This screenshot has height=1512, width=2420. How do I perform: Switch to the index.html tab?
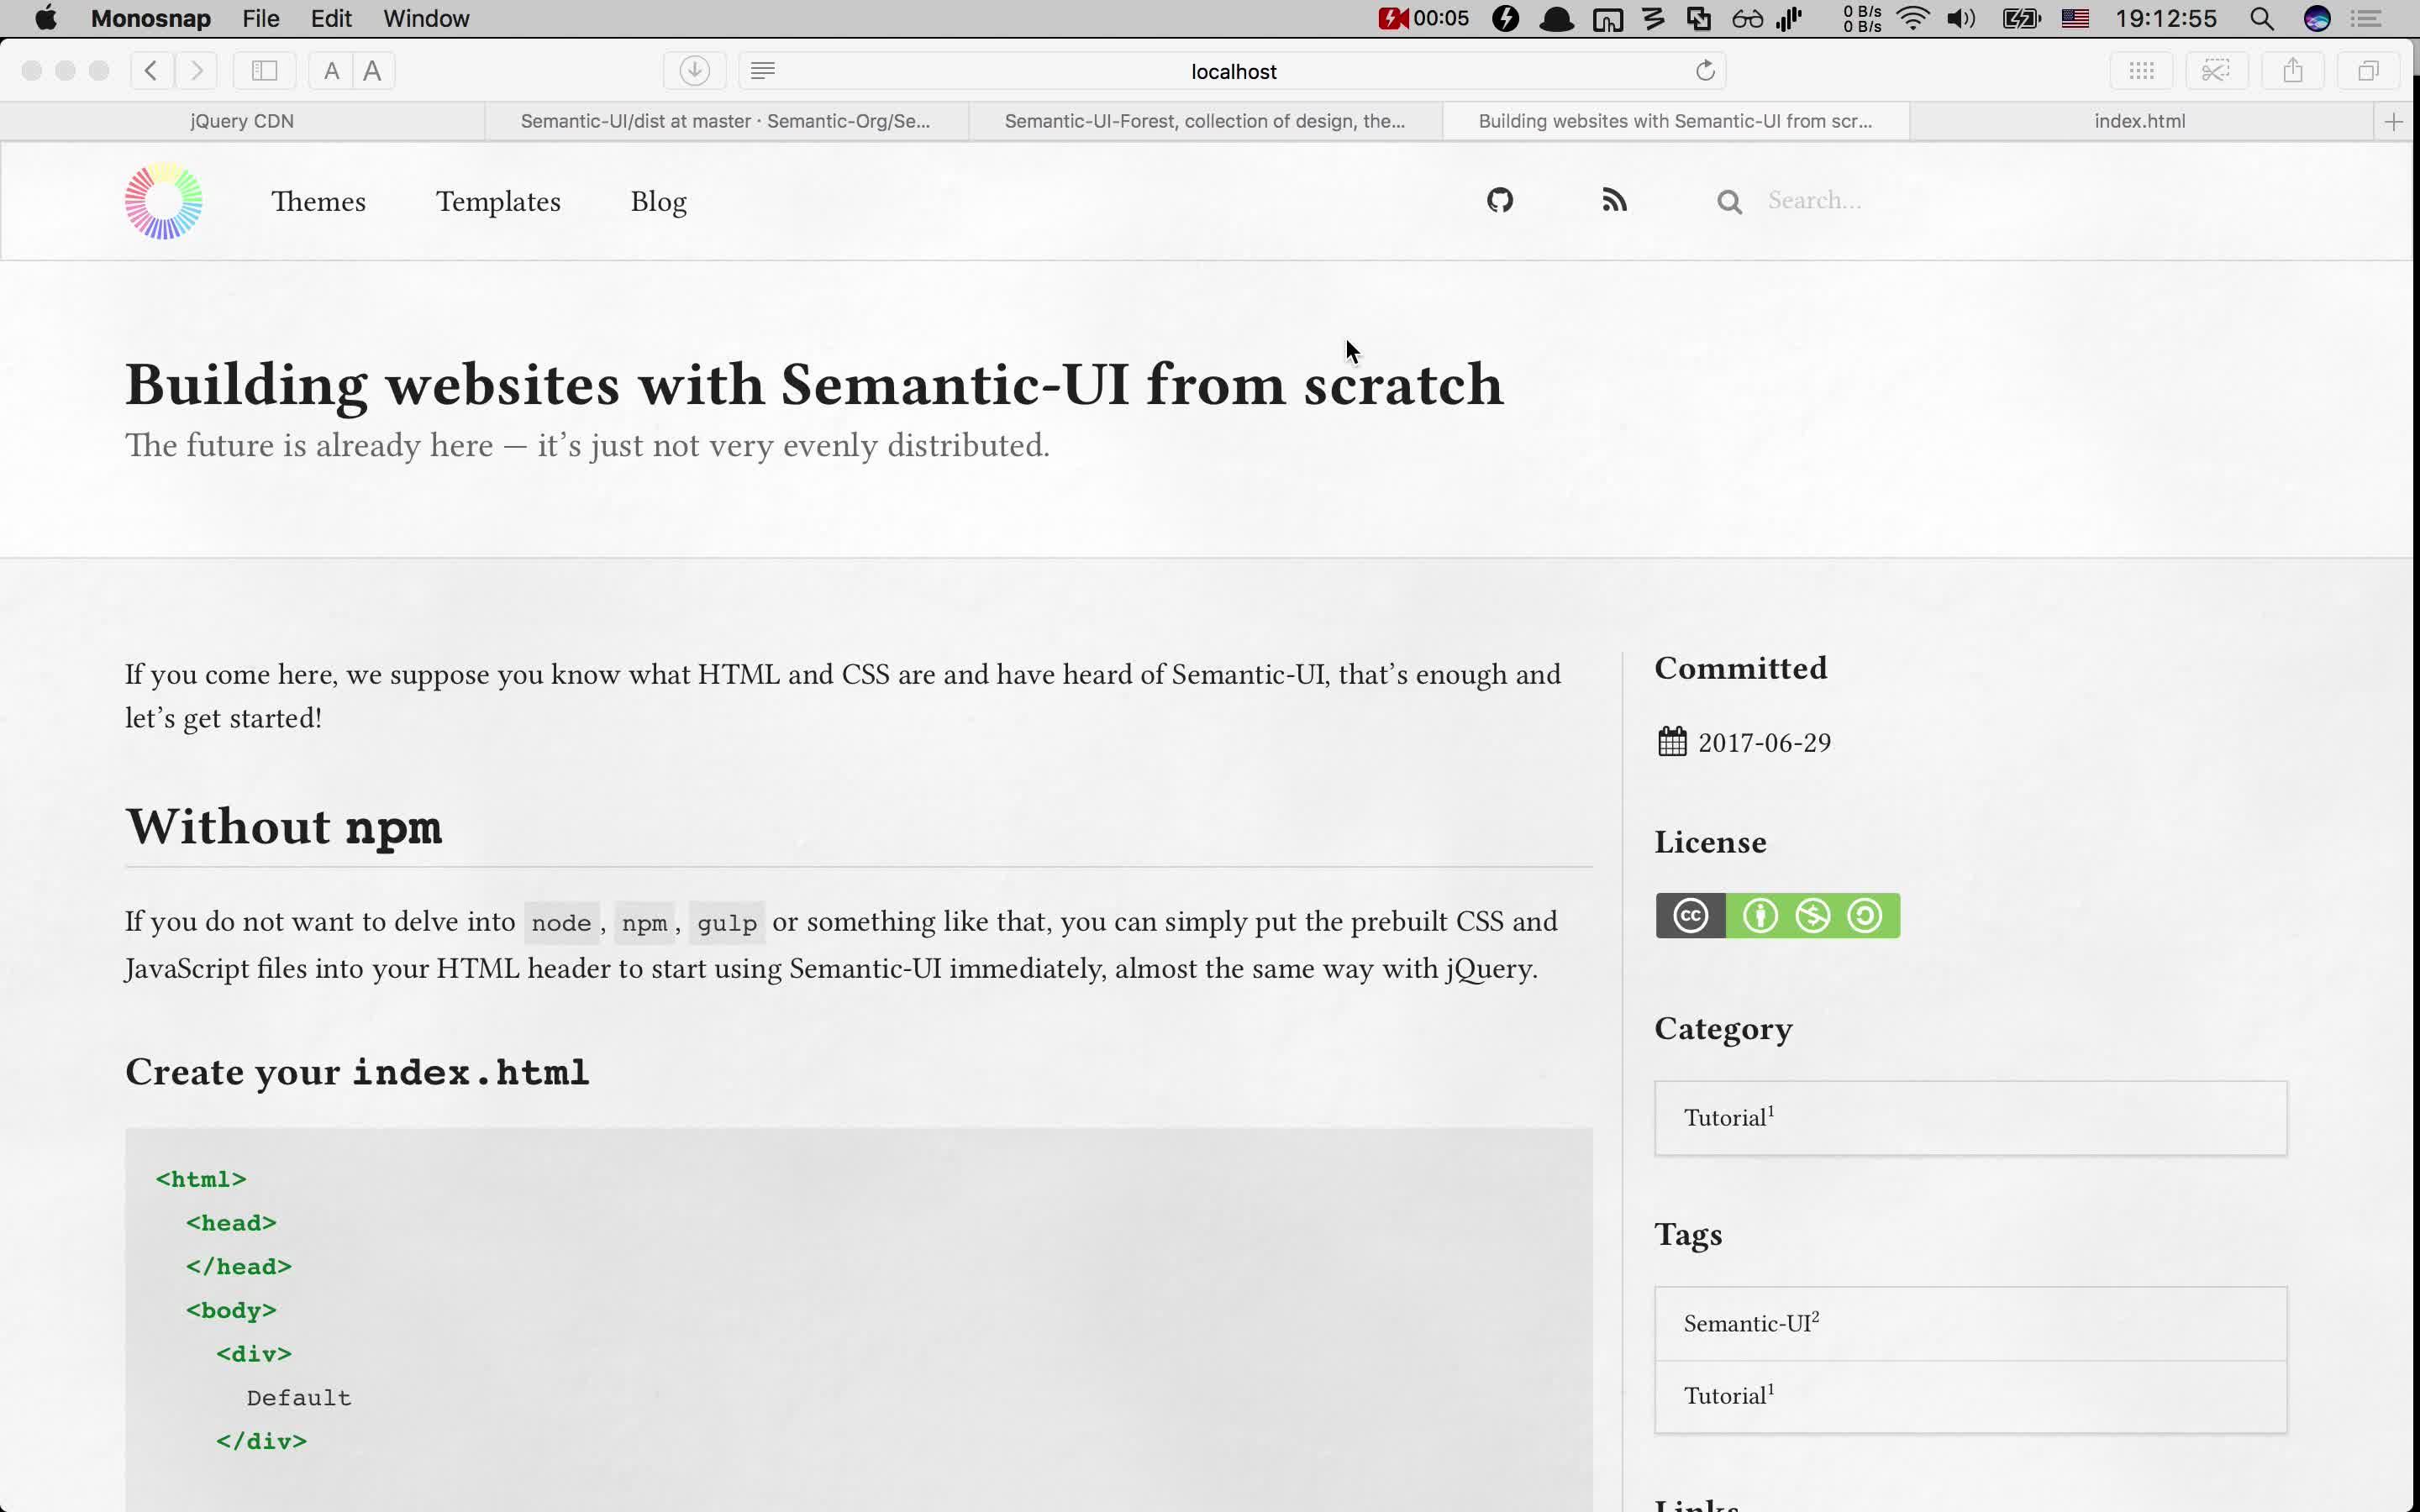pyautogui.click(x=2138, y=120)
